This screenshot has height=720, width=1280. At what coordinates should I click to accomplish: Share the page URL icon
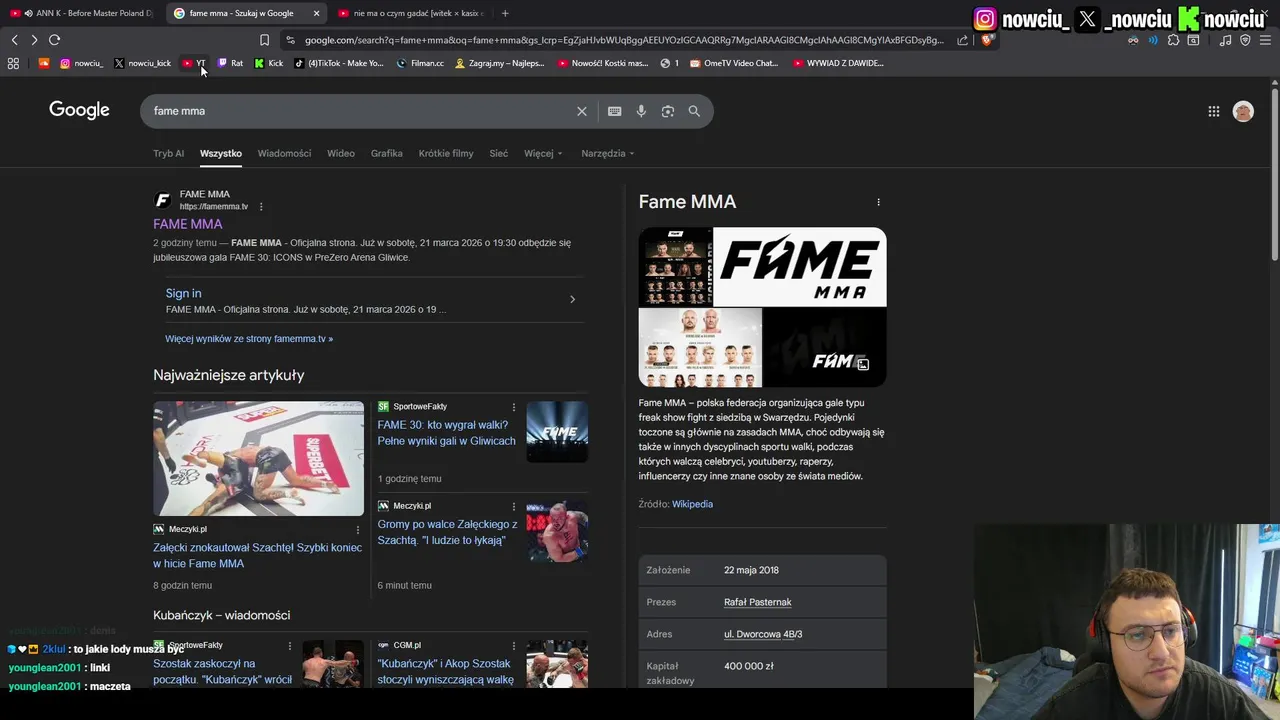point(962,40)
